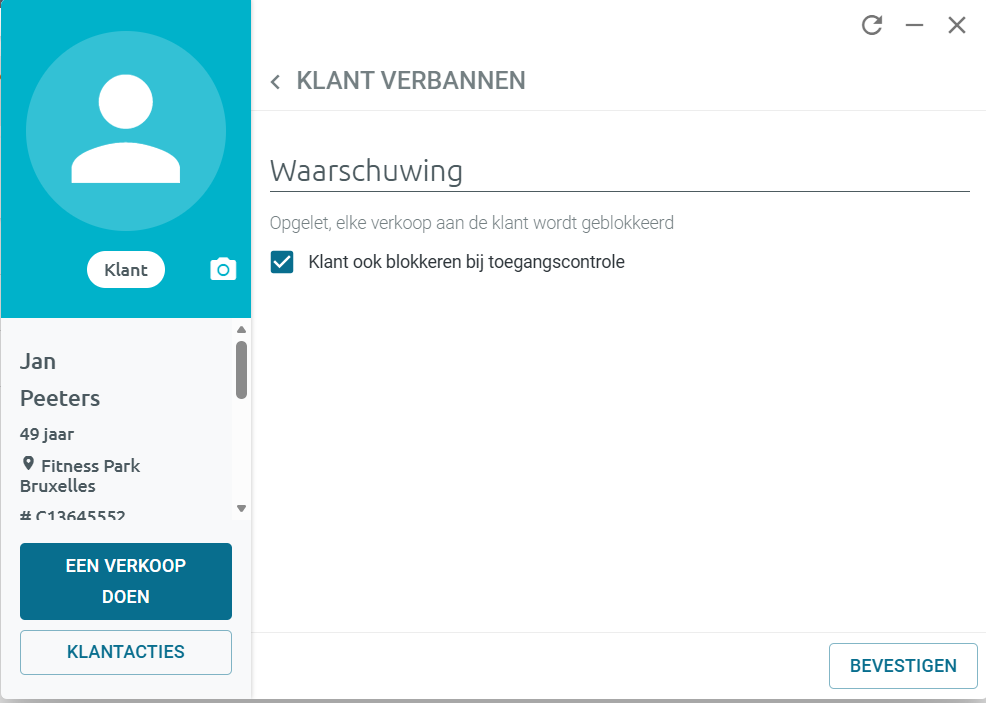Click the customer name Jan Peeters
Screen dimensions: 986x703
[x=60, y=380]
